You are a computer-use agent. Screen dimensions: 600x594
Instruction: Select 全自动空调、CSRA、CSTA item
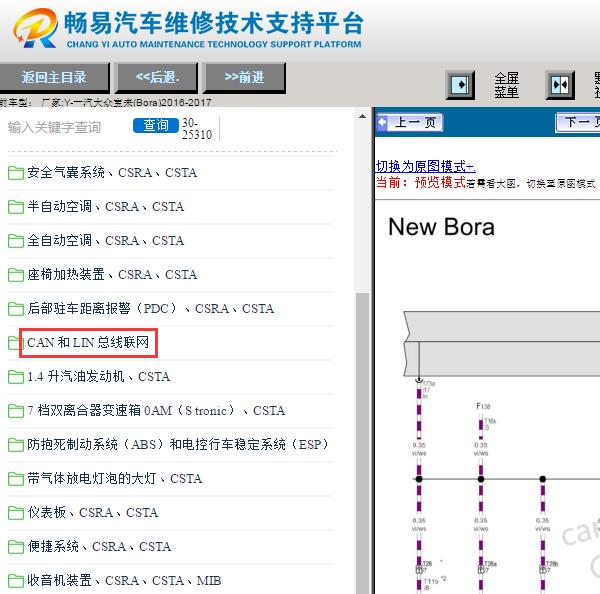pos(105,241)
